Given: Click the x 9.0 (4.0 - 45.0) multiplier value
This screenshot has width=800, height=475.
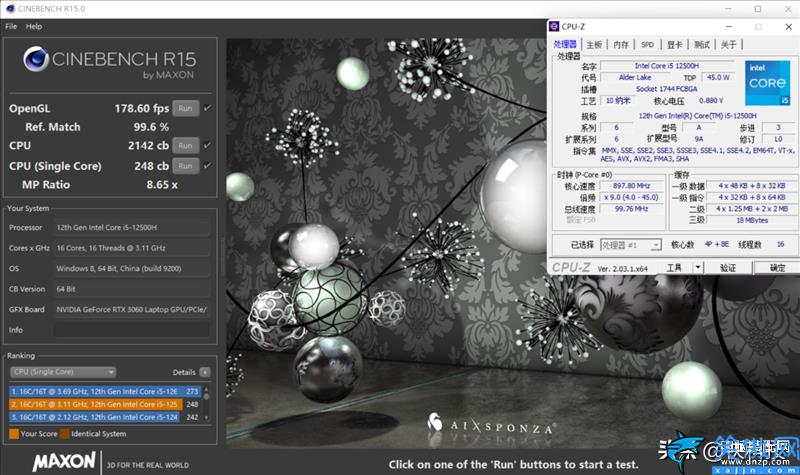Looking at the screenshot, I should tap(632, 197).
